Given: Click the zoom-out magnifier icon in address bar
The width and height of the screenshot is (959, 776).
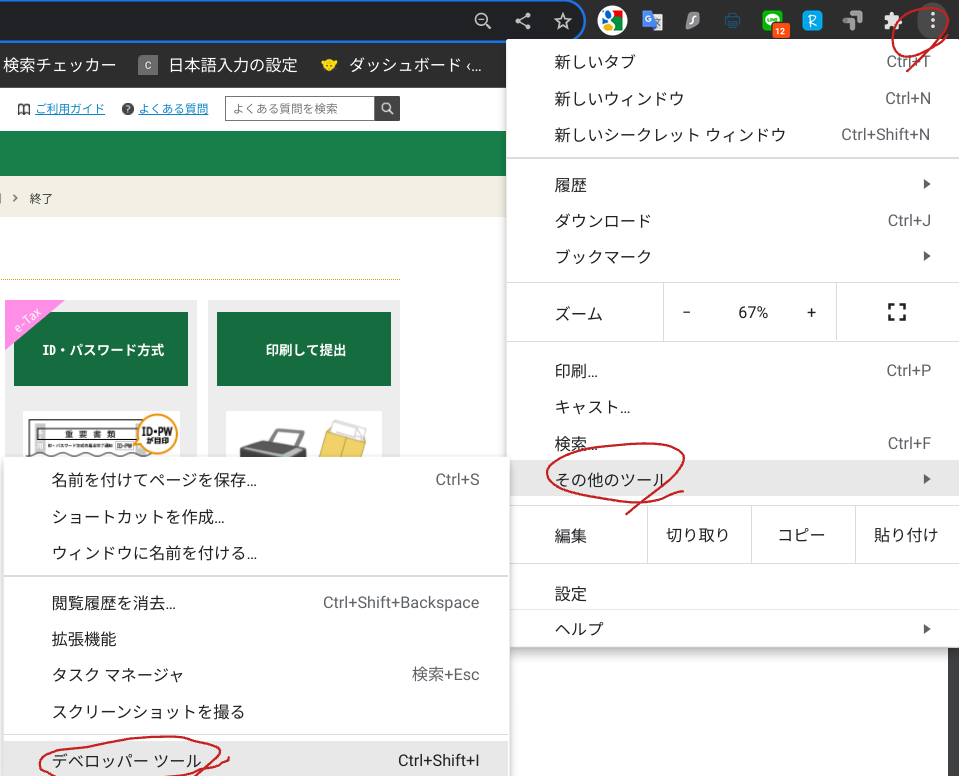Looking at the screenshot, I should (483, 21).
